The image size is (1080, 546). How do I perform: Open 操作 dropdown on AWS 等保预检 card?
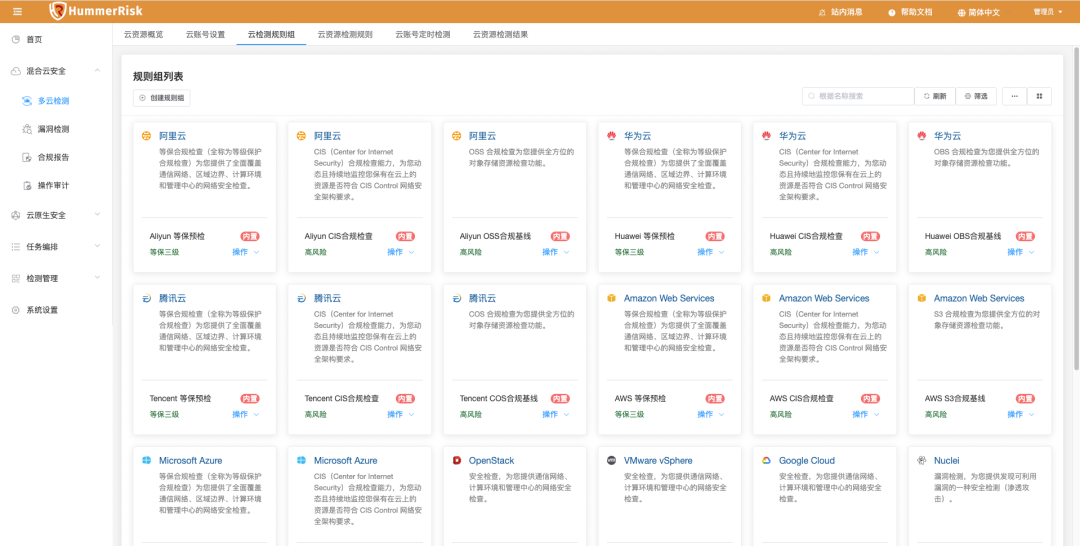(711, 414)
